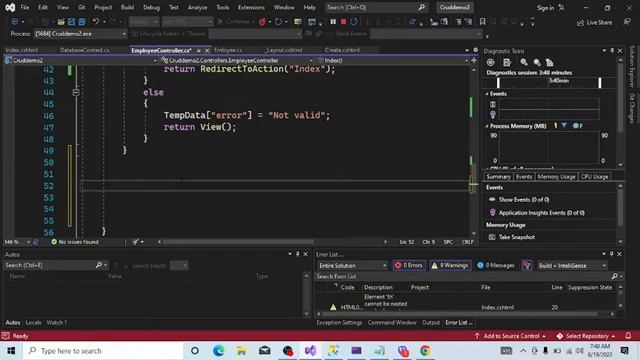
Task: Click Select Repository in status bar
Action: tap(586, 336)
